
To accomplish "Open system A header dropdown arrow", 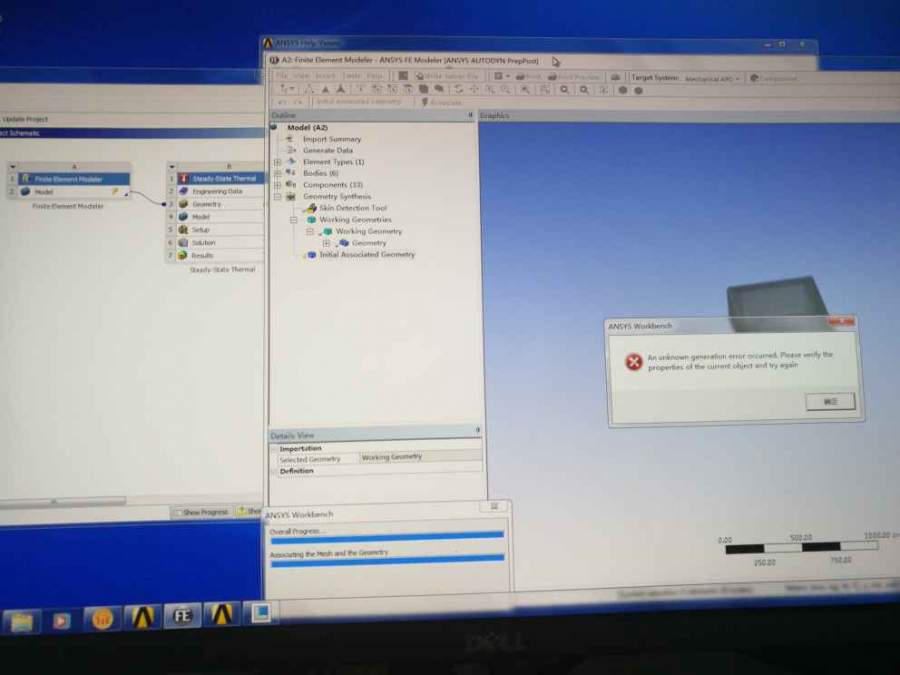I will point(13,167).
